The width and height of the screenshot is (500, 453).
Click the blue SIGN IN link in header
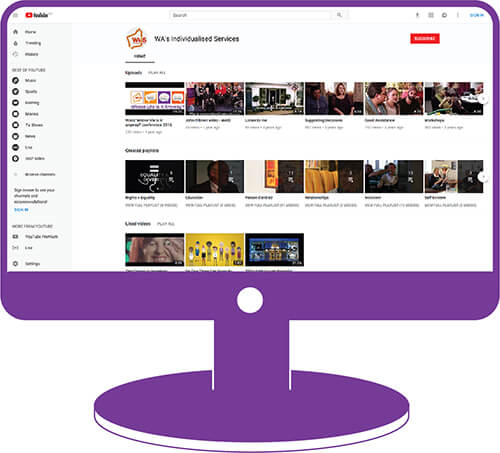tap(476, 15)
